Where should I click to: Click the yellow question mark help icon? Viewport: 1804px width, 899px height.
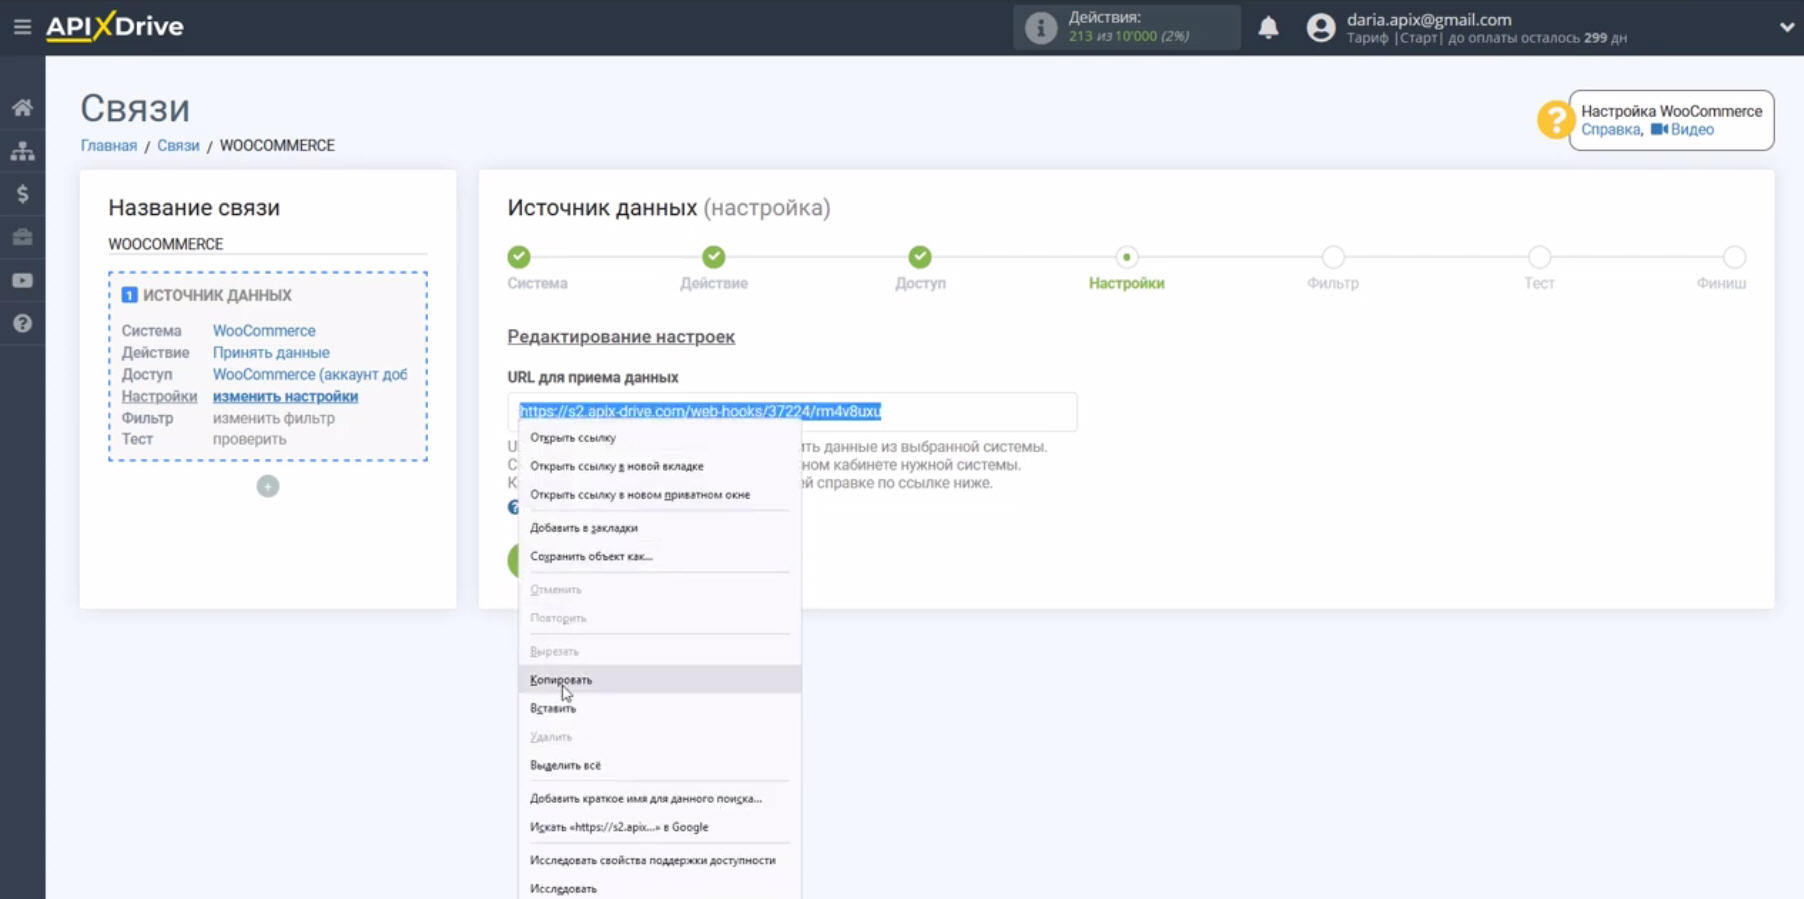(x=1555, y=120)
